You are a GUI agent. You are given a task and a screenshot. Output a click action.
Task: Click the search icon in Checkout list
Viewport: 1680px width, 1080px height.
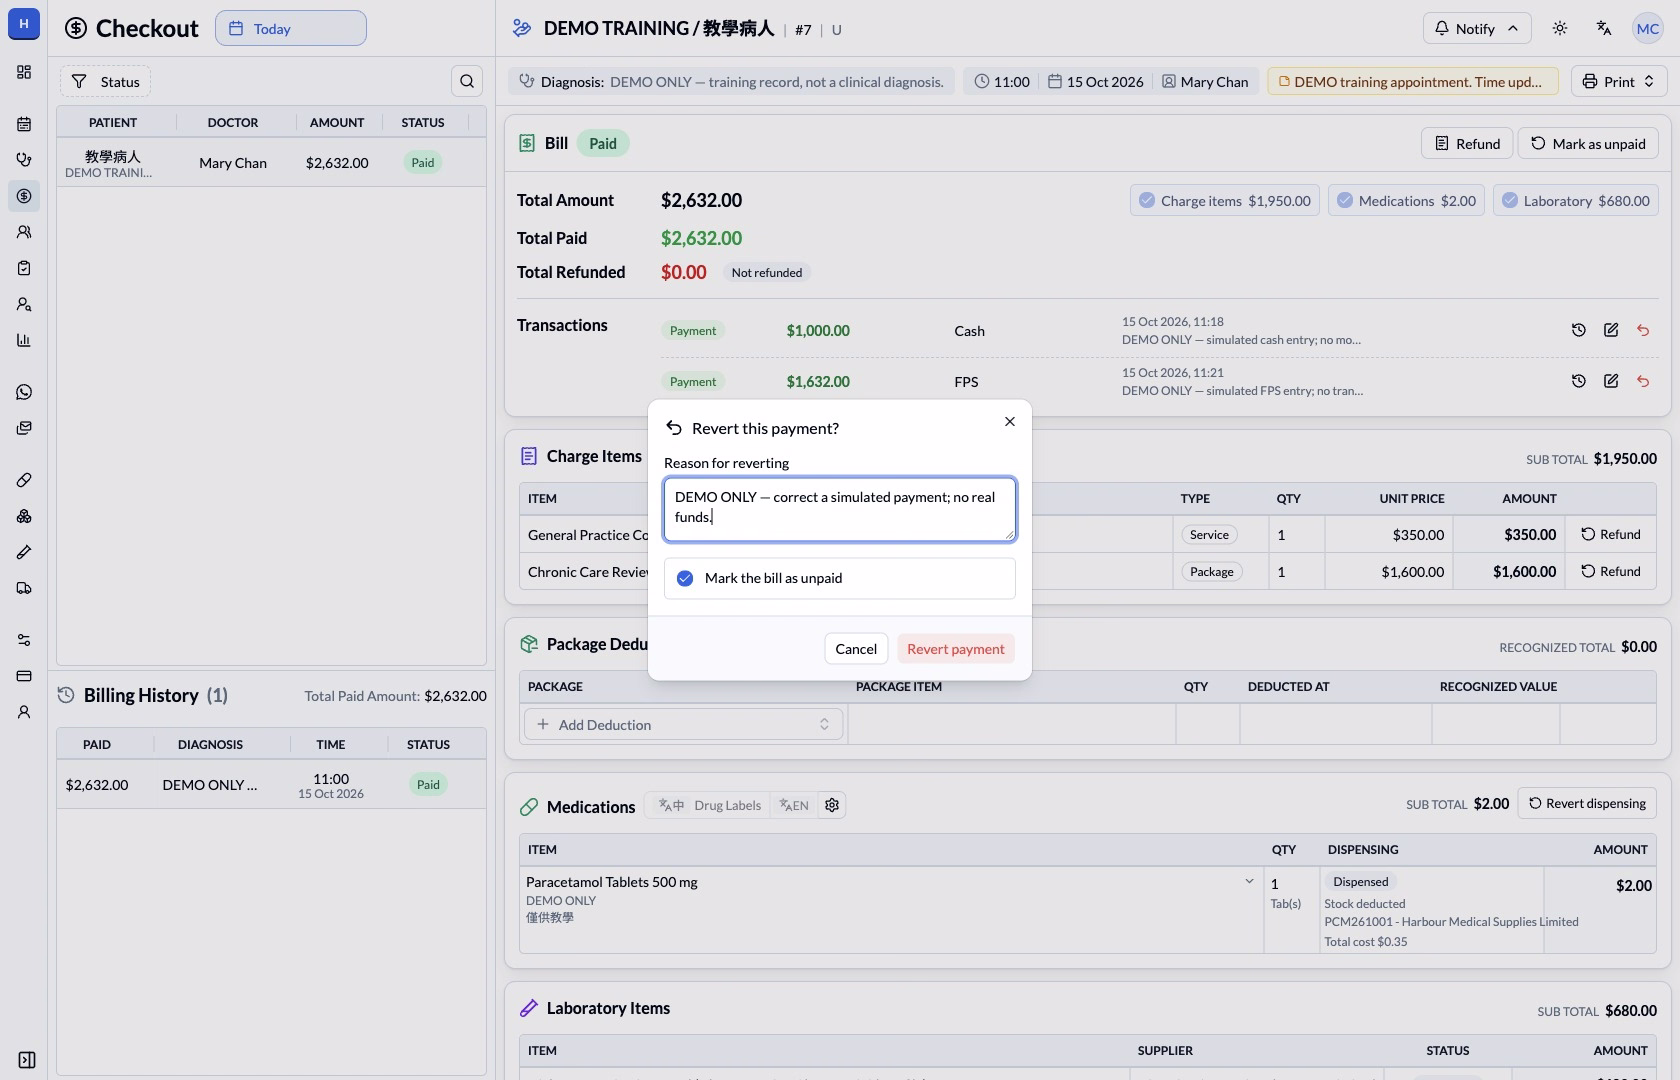tap(467, 81)
